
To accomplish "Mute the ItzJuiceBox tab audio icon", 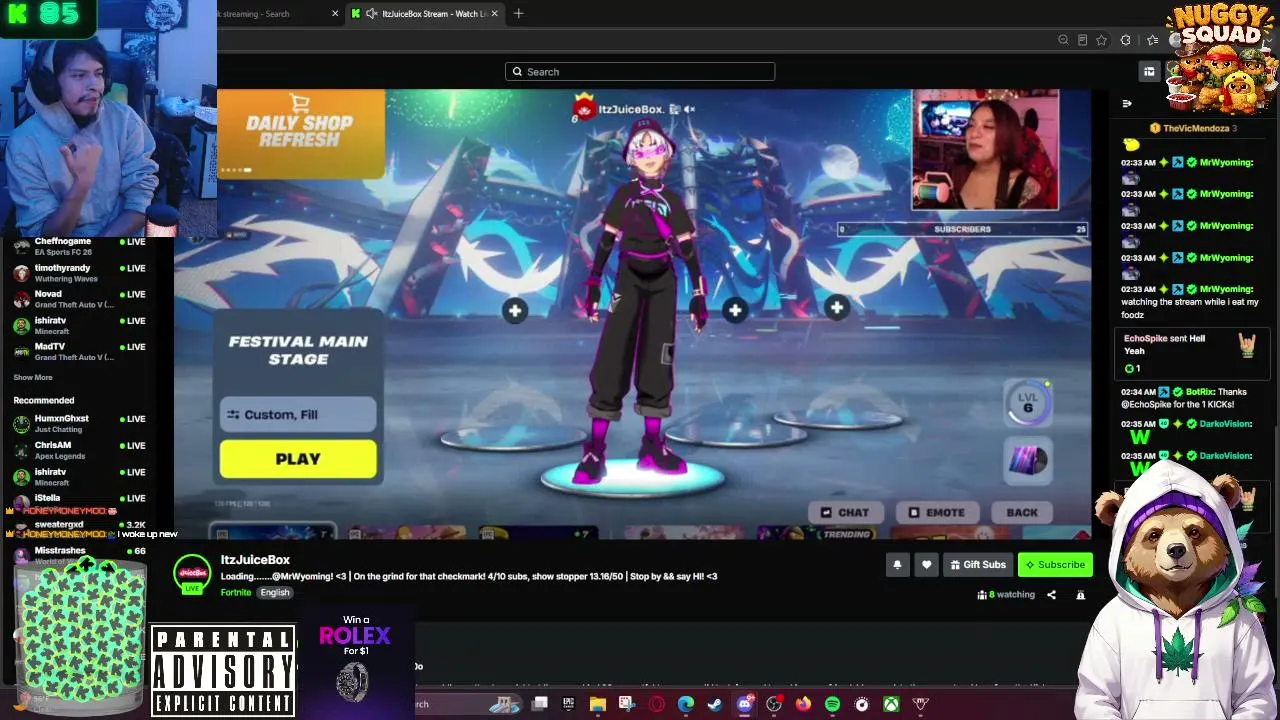I will [372, 14].
